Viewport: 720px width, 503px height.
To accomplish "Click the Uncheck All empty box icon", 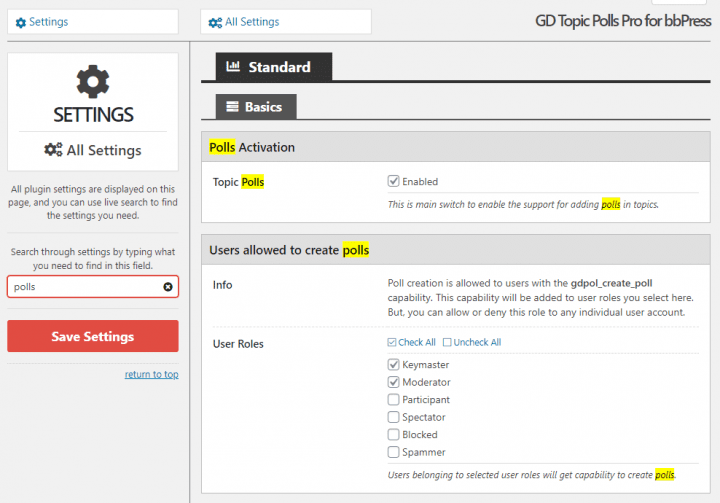I will 447,342.
